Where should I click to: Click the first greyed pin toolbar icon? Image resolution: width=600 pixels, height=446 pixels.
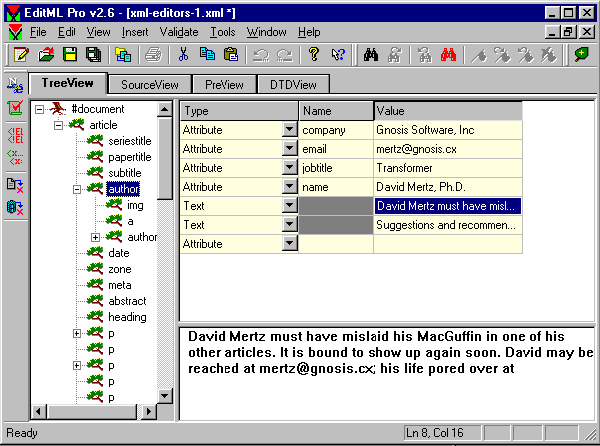click(x=479, y=55)
